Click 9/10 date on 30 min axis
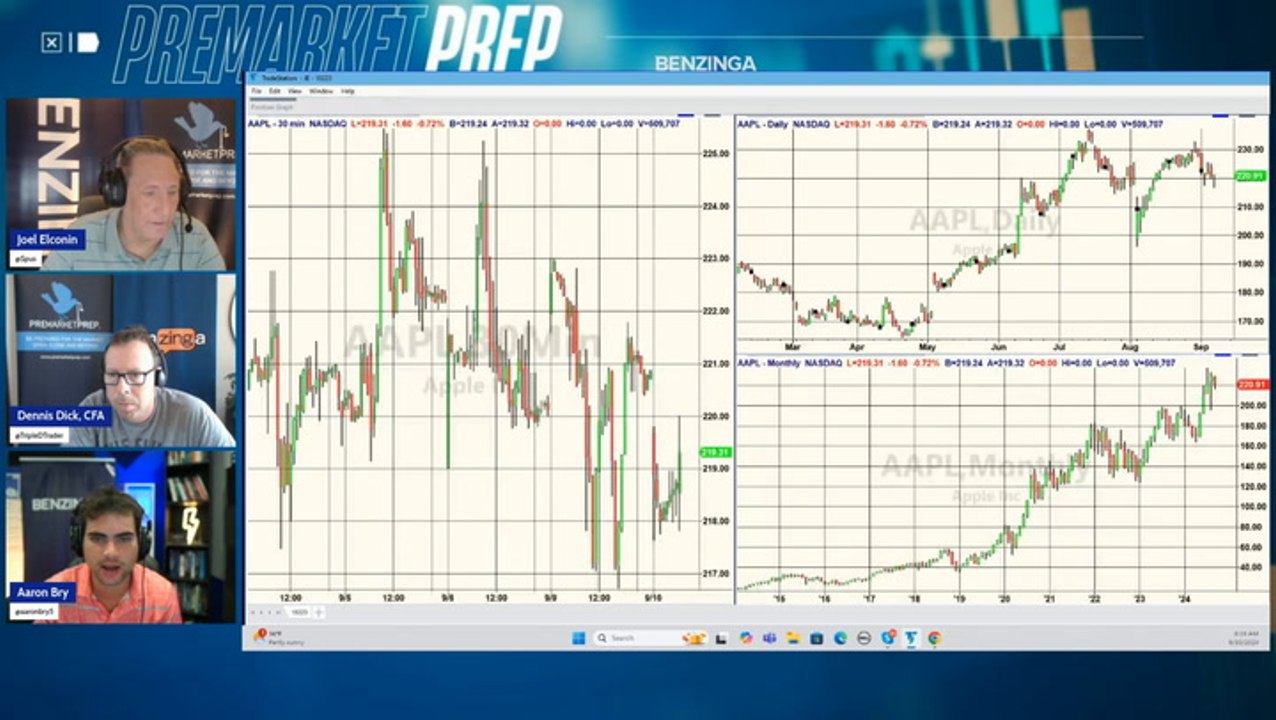 point(651,598)
